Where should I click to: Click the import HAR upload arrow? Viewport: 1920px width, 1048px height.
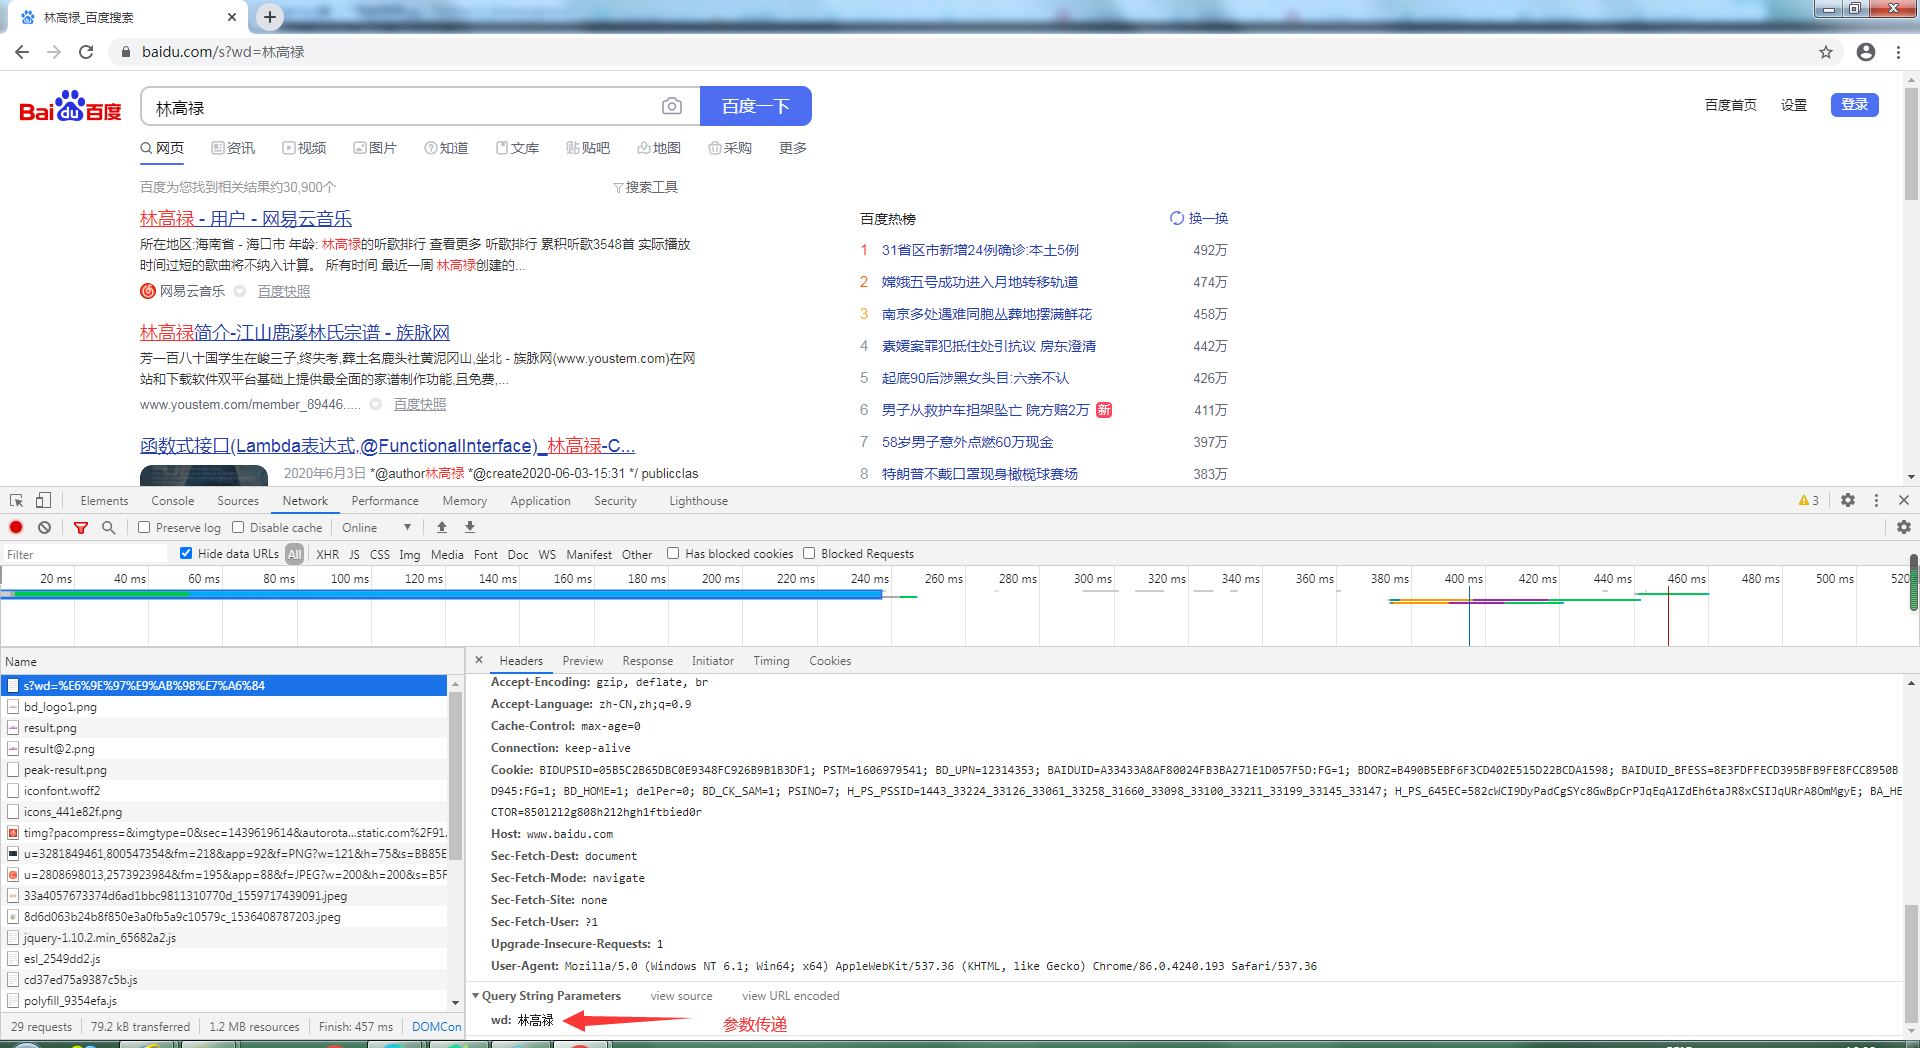(x=442, y=527)
